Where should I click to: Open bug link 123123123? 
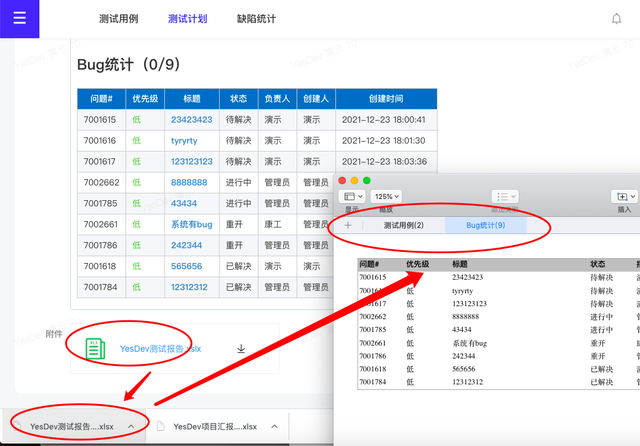click(191, 162)
